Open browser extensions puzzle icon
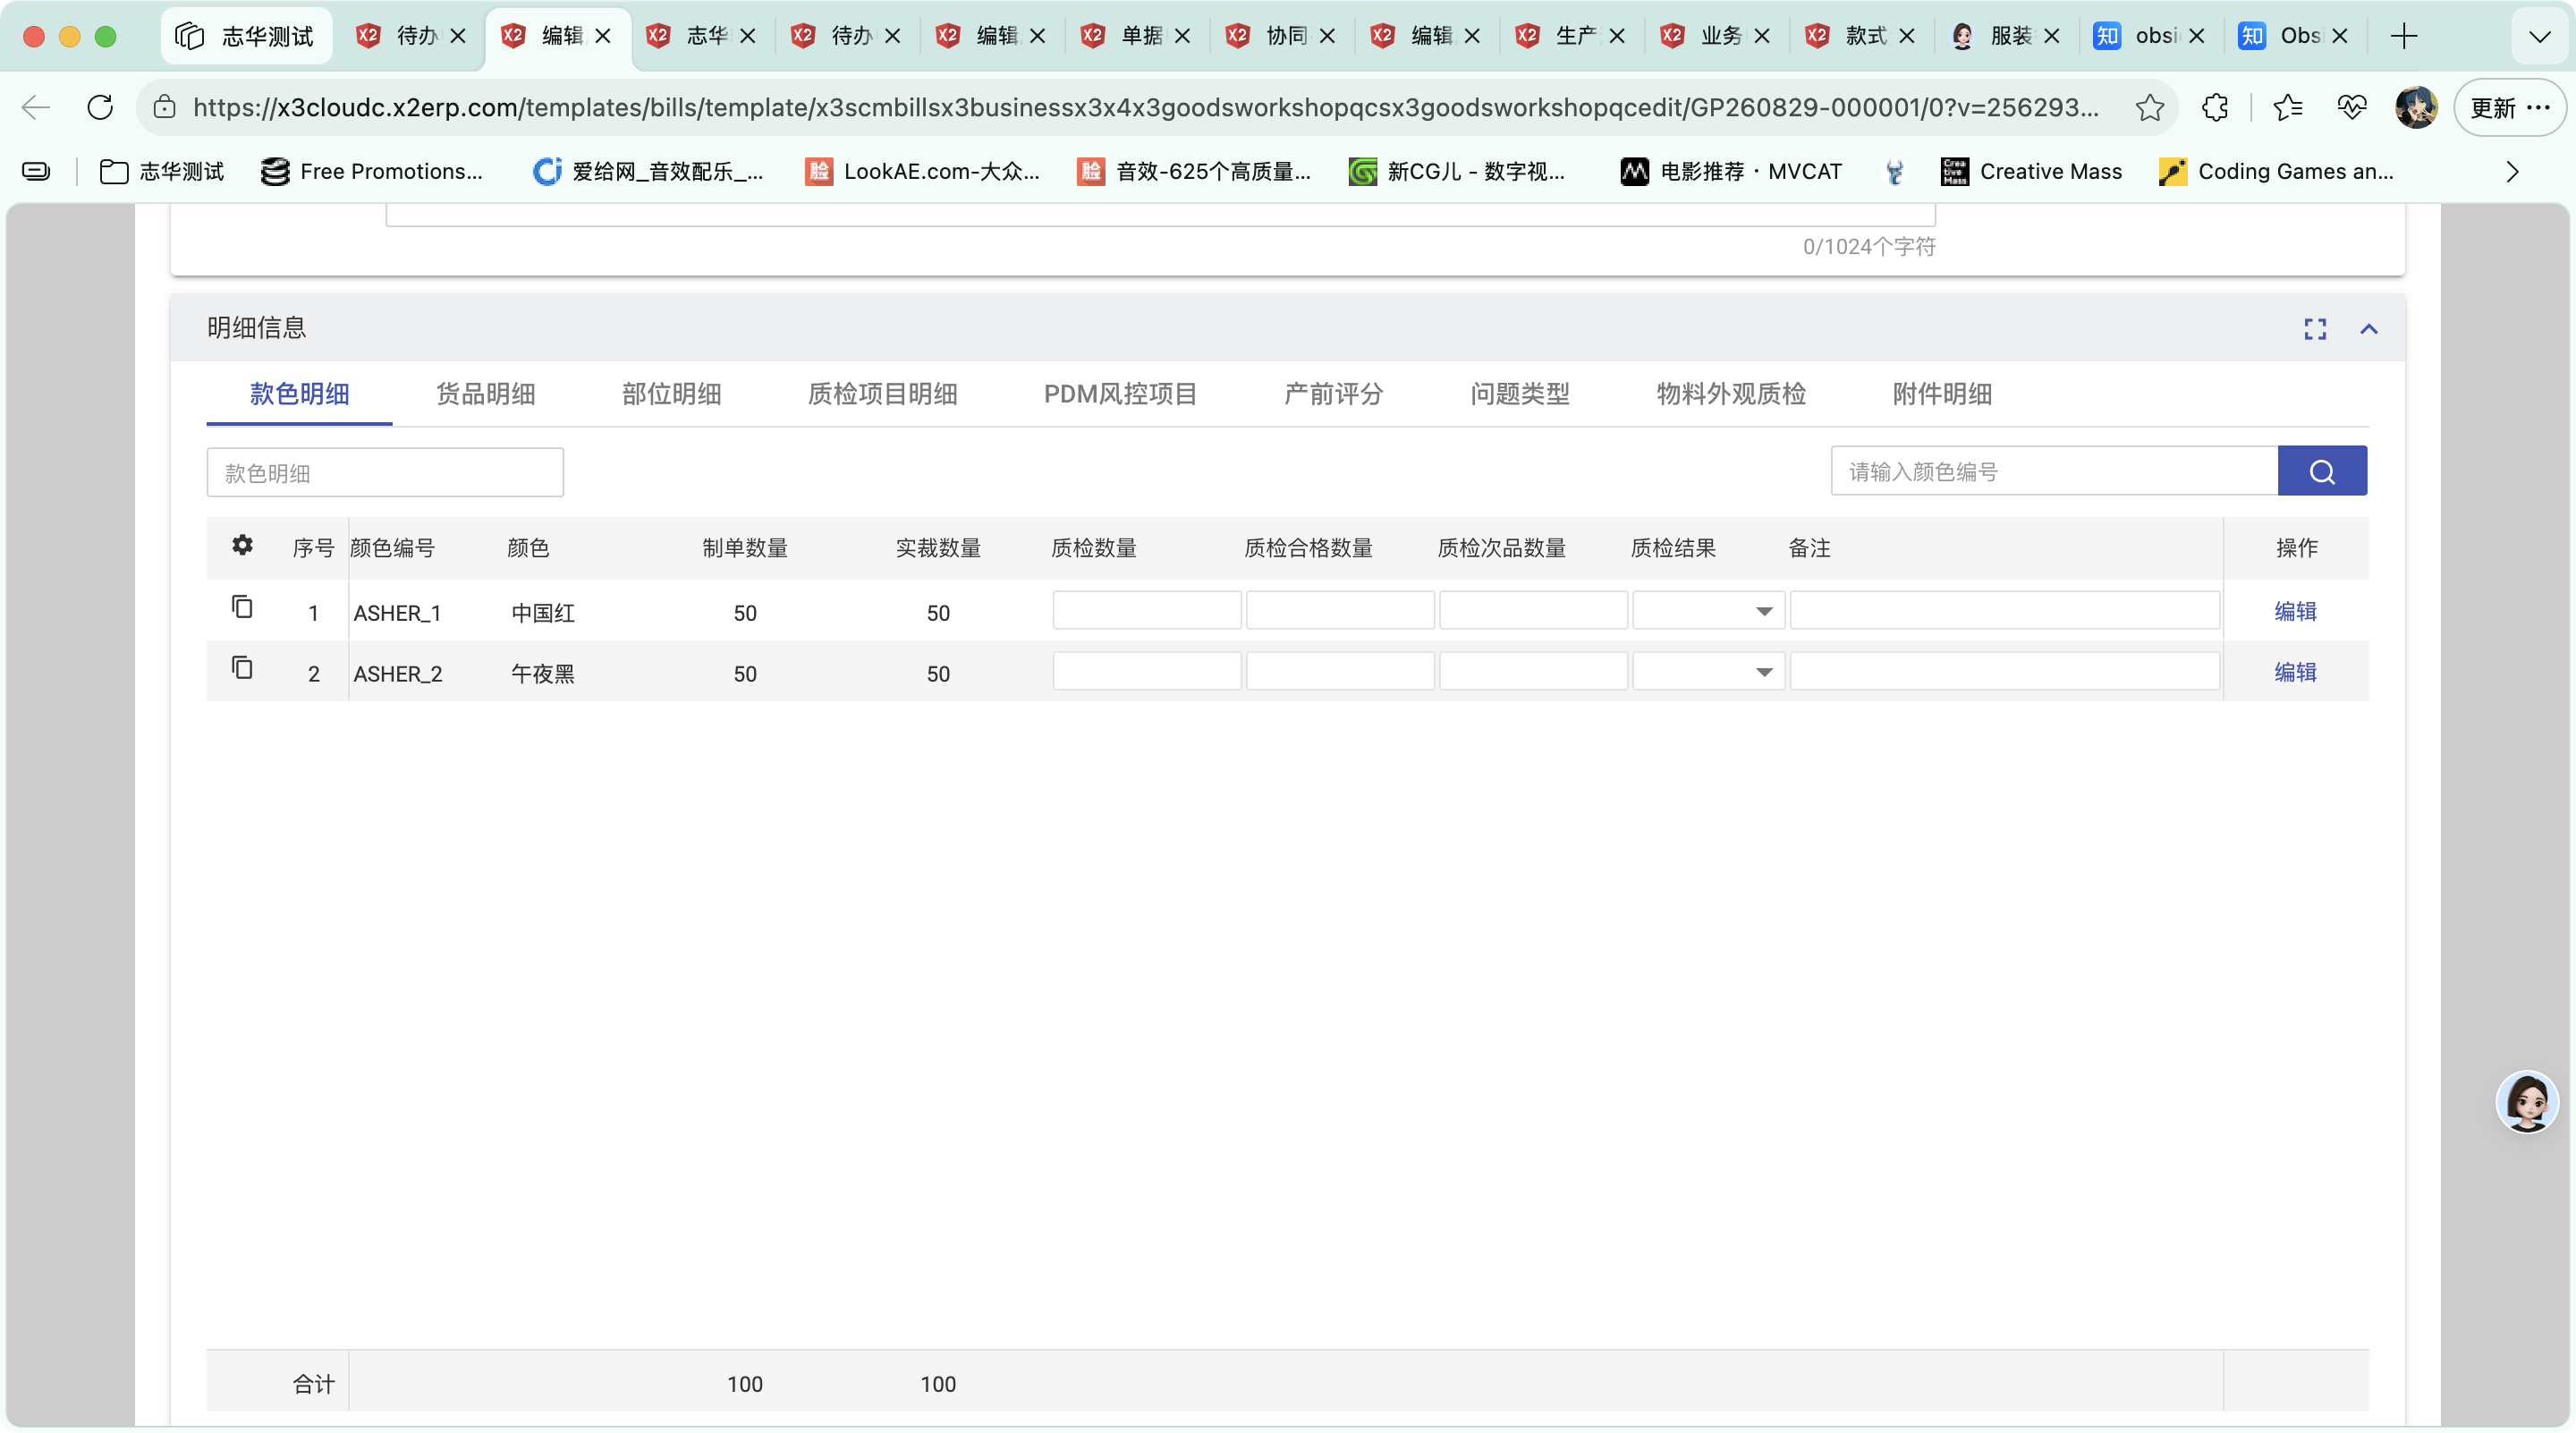The width and height of the screenshot is (2576, 1433). point(2215,107)
